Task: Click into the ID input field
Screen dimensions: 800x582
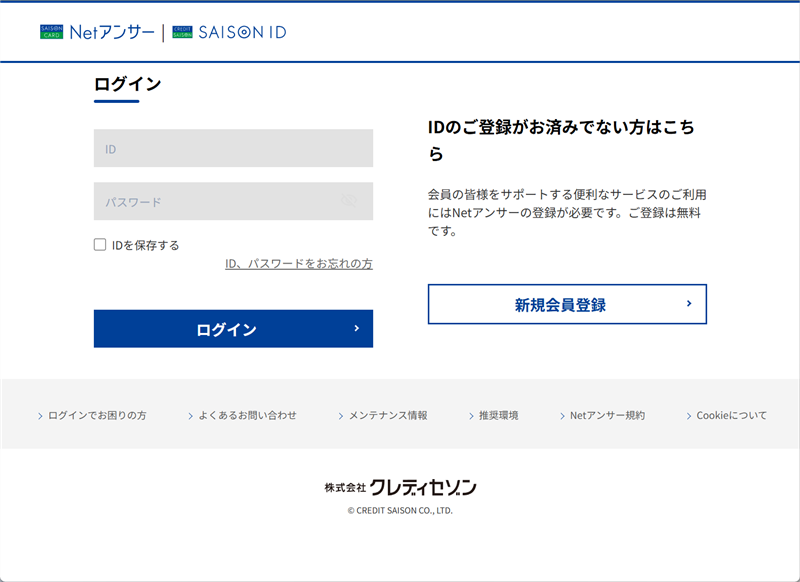Action: click(233, 148)
